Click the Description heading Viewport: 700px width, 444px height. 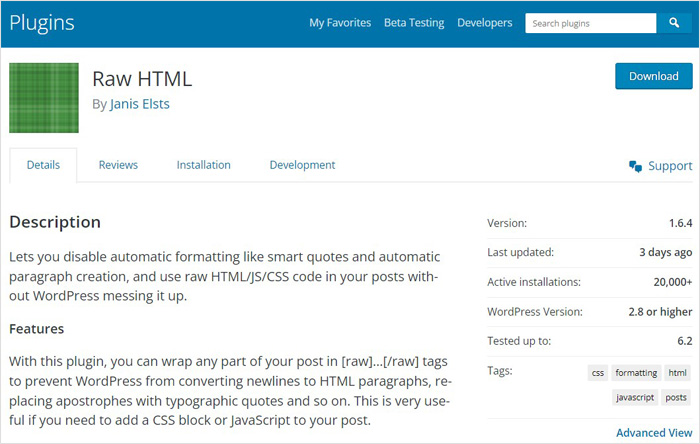(x=55, y=222)
